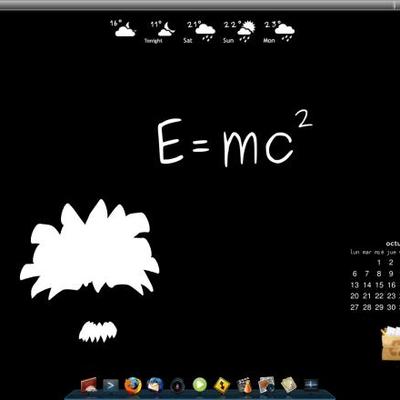Open the red home folder dock icon
This screenshot has width=400, height=400.
(x=89, y=385)
